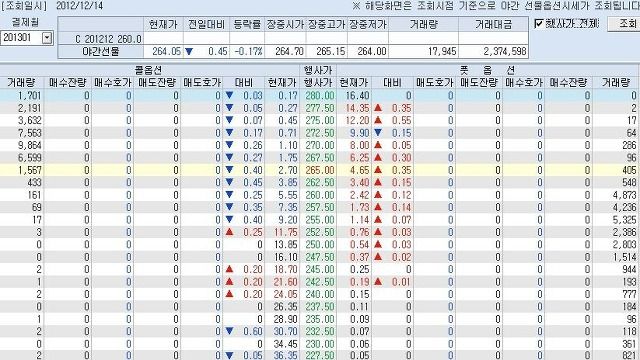640x360 pixels.
Task: Click call volume cell 7,563
Action: (x=22, y=133)
